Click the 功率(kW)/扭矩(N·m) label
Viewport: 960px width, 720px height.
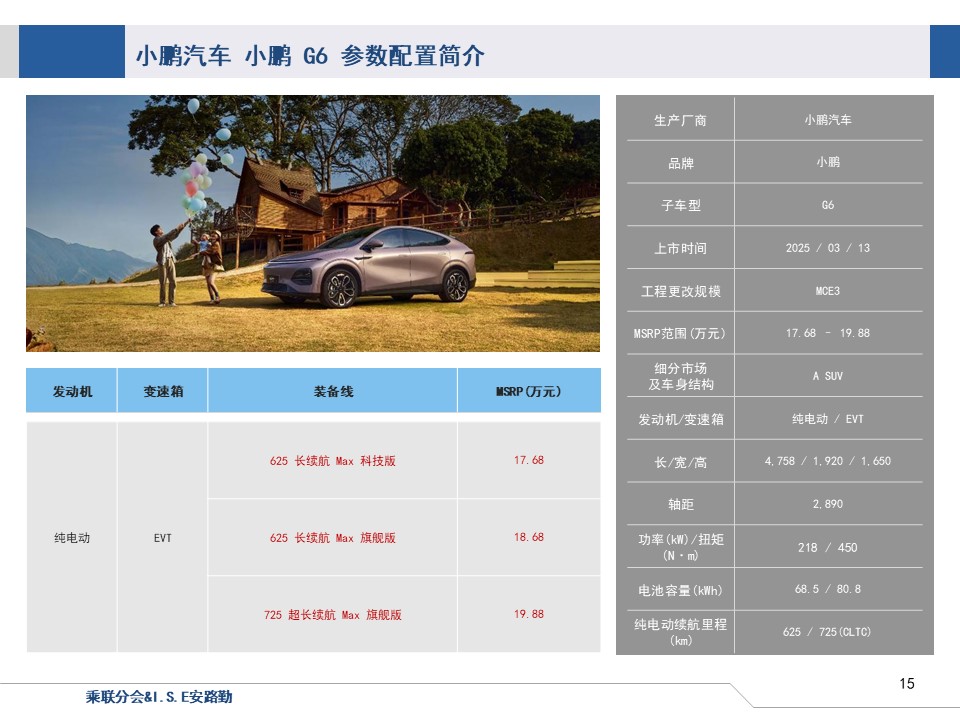[x=680, y=547]
